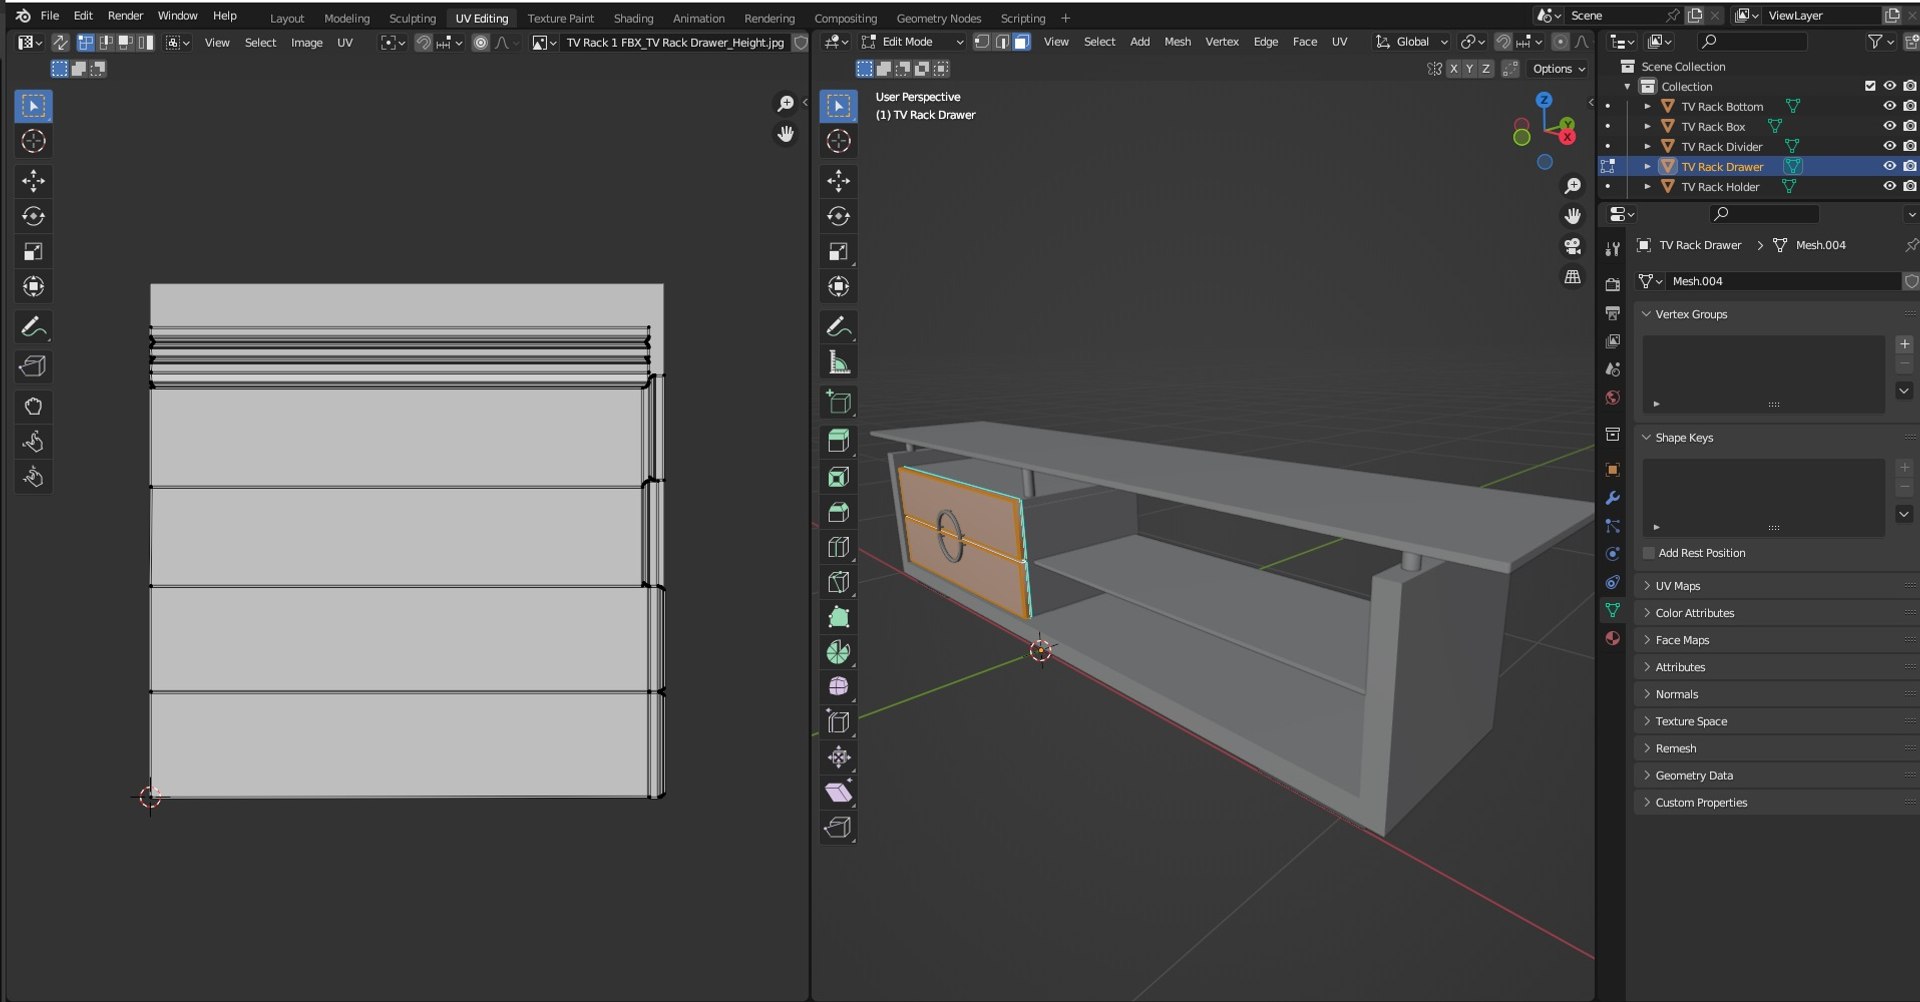
Task: Click the outliner search field
Action: (1753, 42)
